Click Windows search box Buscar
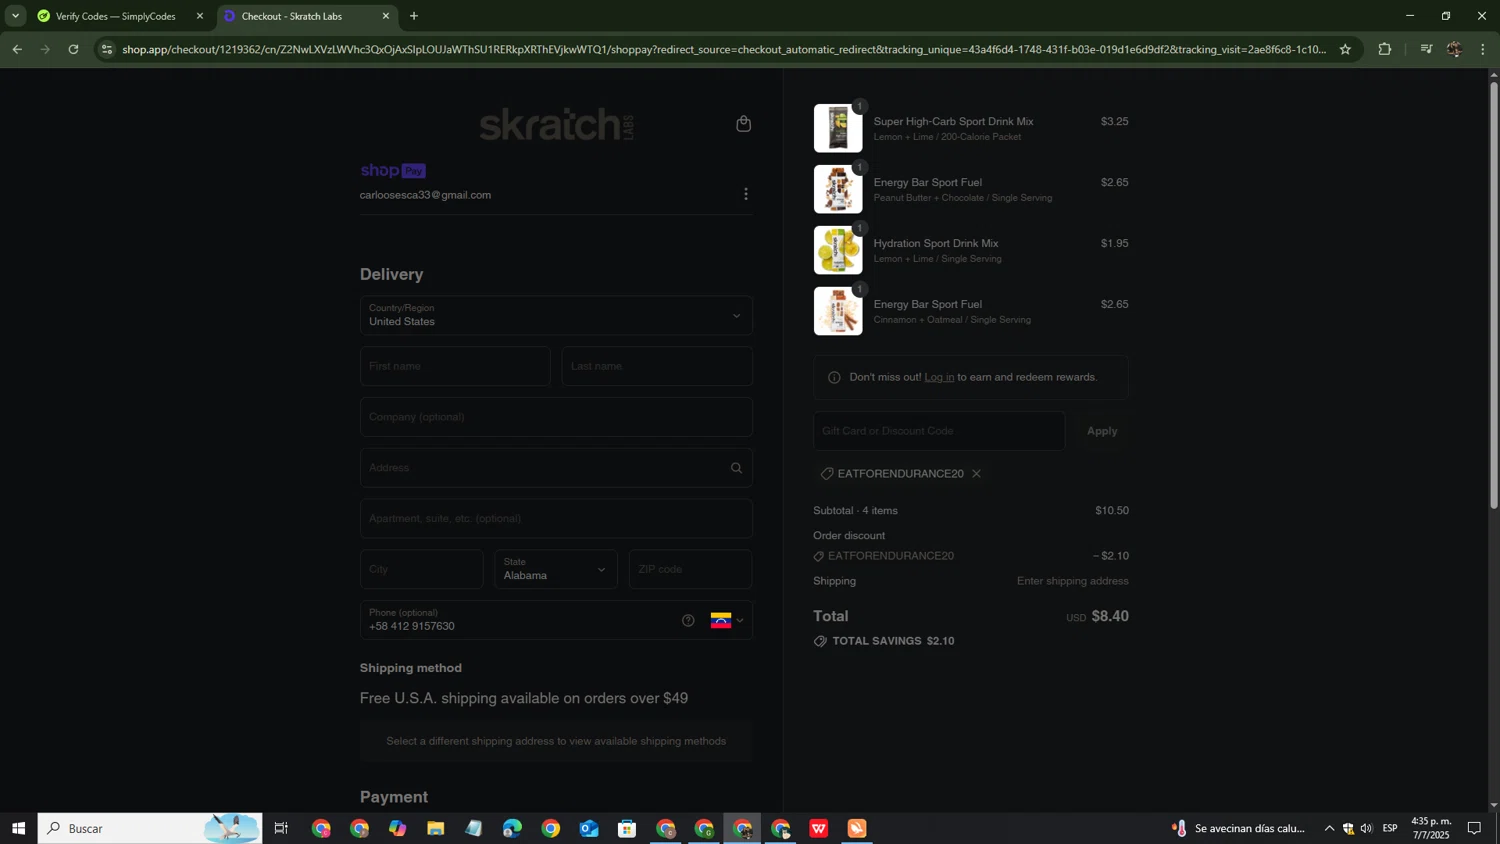Screen dimensions: 1500x844 (150, 828)
